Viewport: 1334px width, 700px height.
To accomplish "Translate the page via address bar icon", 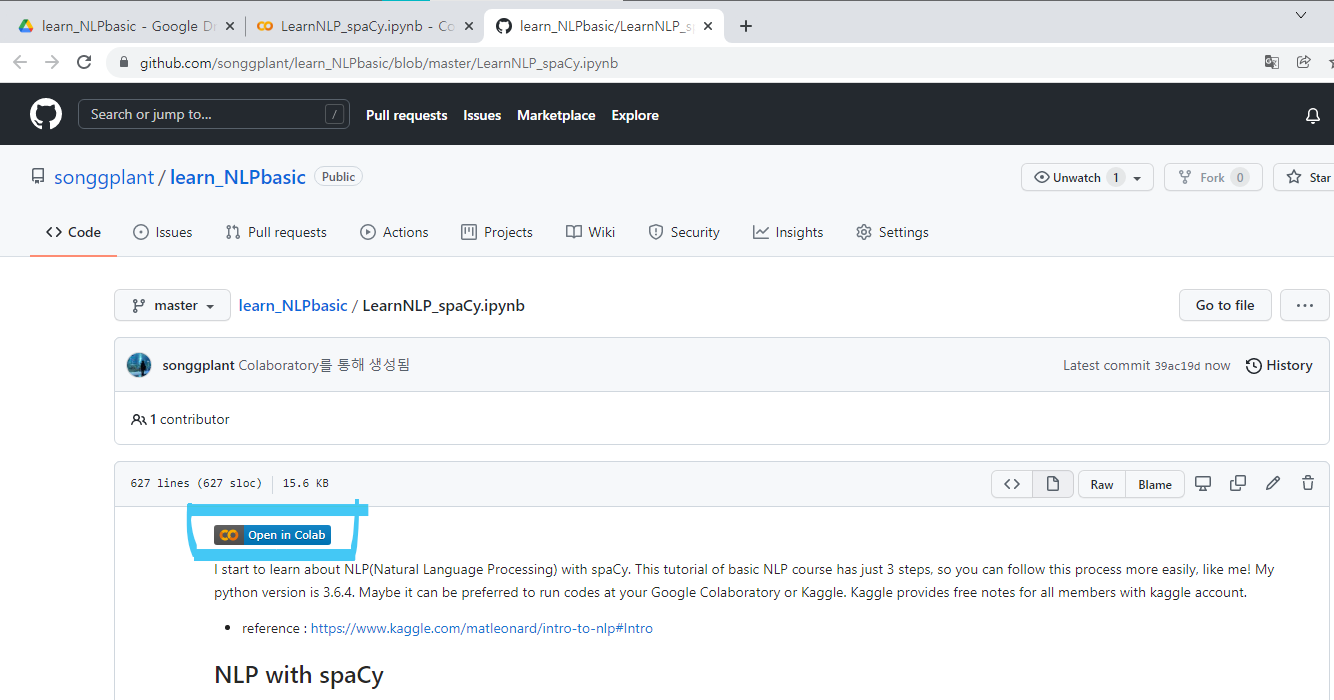I will 1271,61.
